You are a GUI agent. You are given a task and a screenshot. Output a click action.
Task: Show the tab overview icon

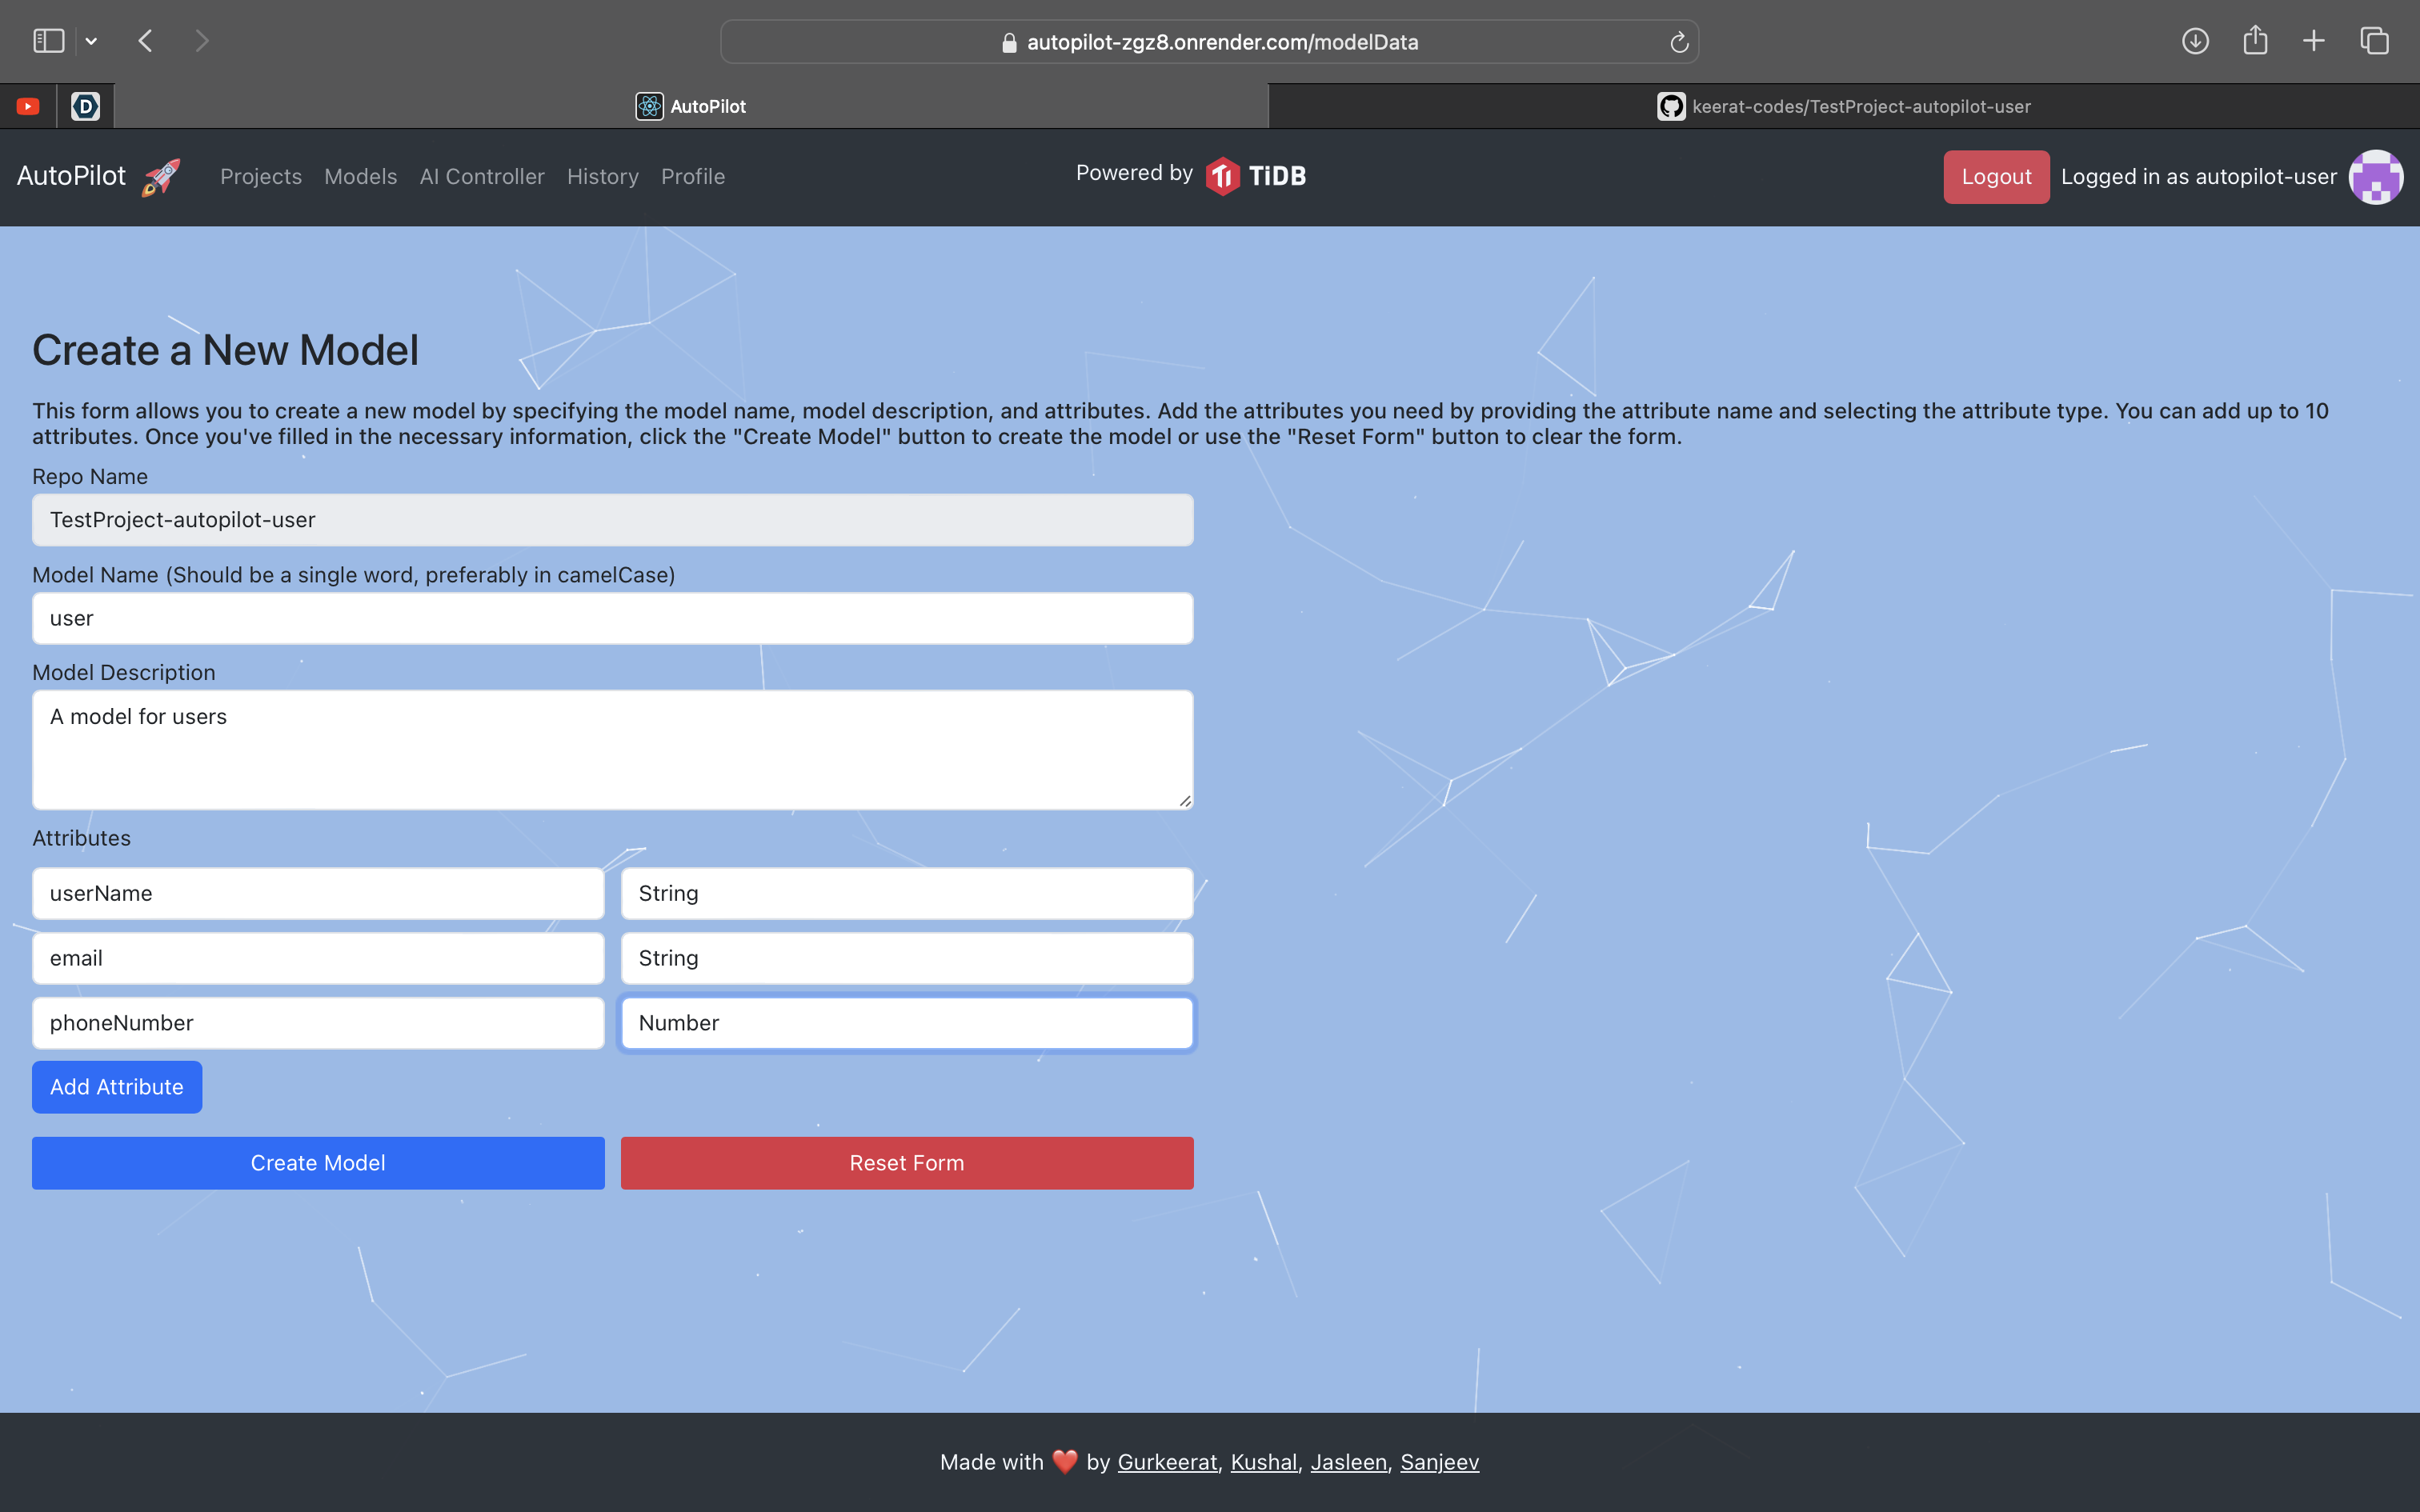point(2374,41)
